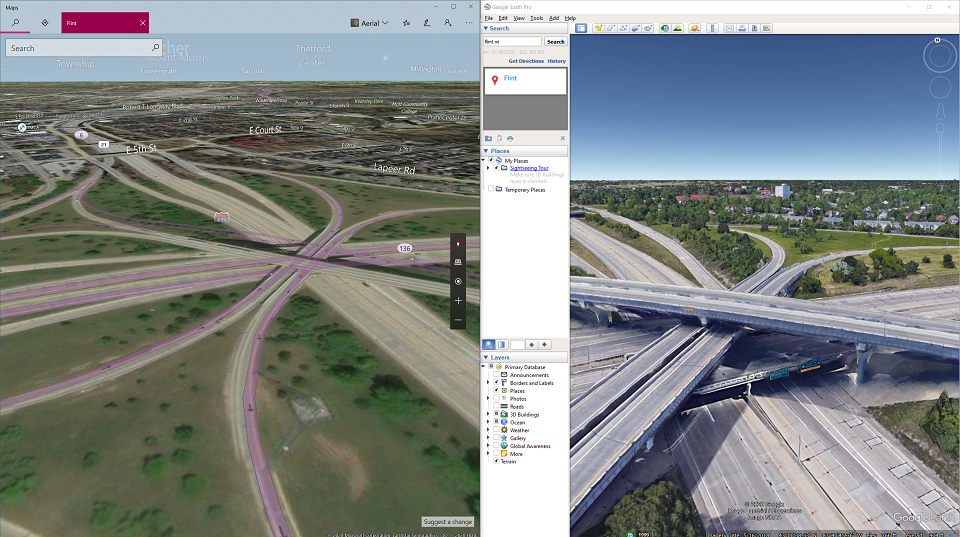Collapse the Search panel header
This screenshot has width=960, height=537.
[525, 28]
